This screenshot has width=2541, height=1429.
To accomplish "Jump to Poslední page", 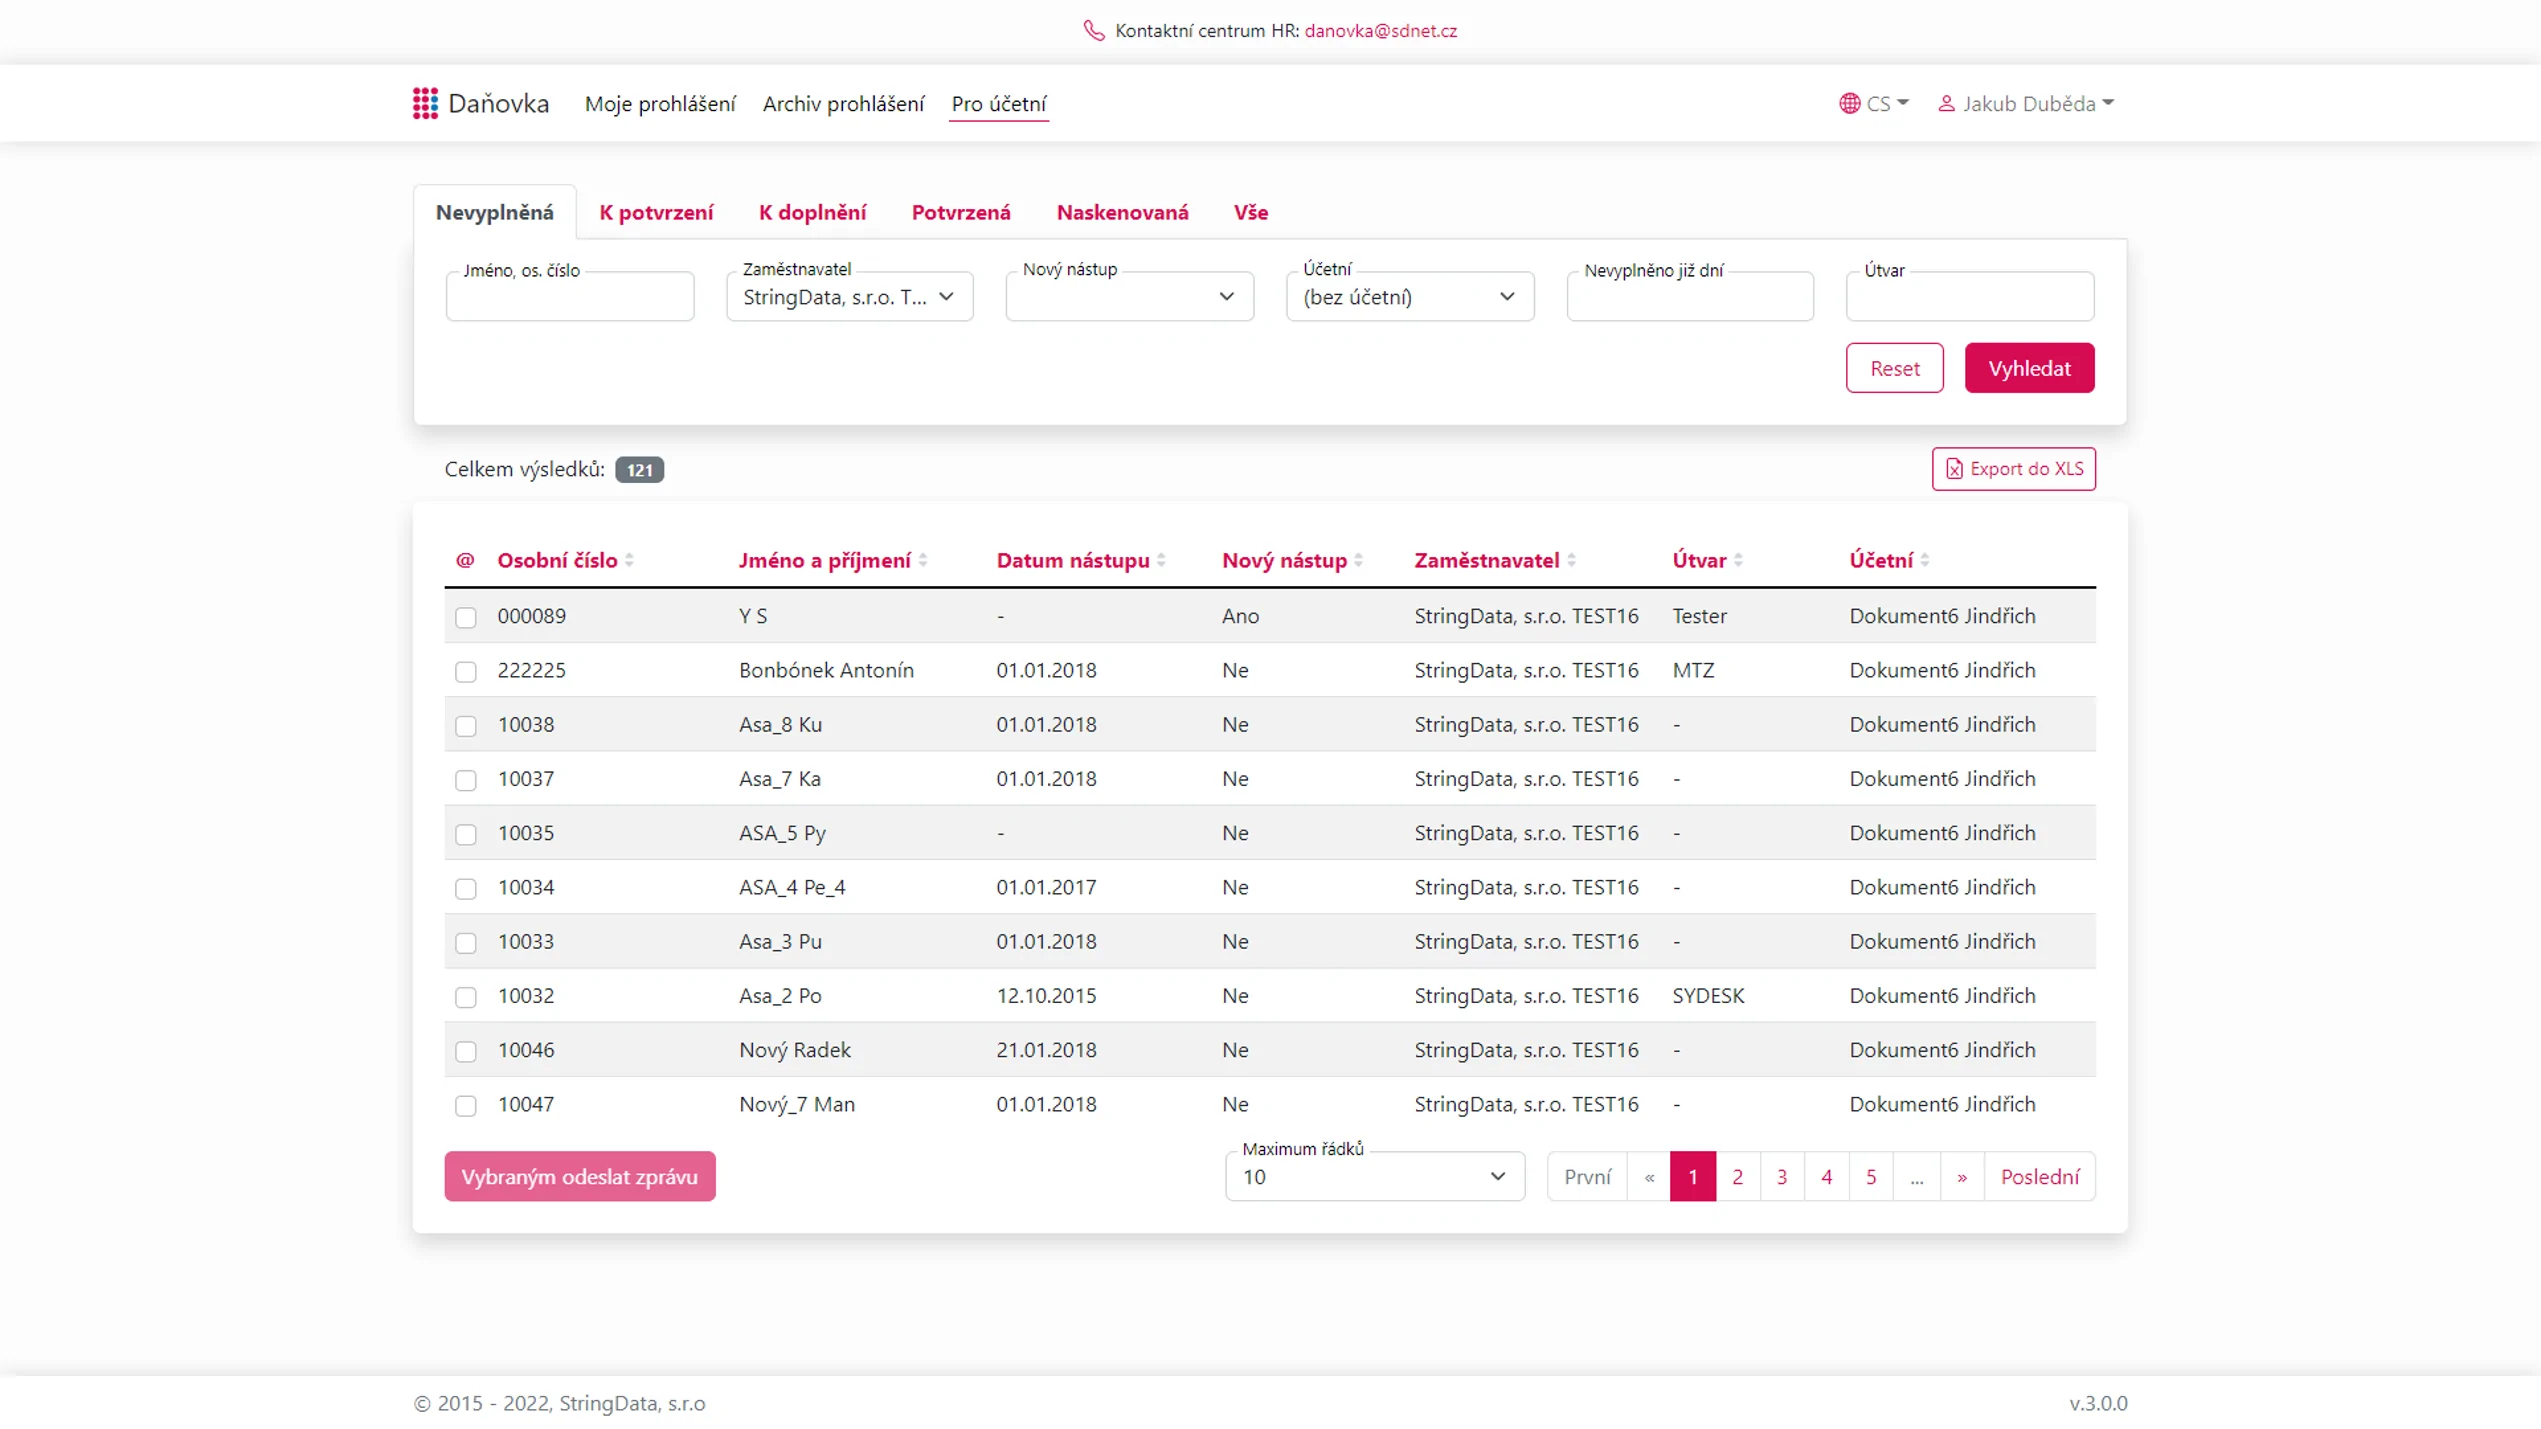I will tap(2039, 1176).
